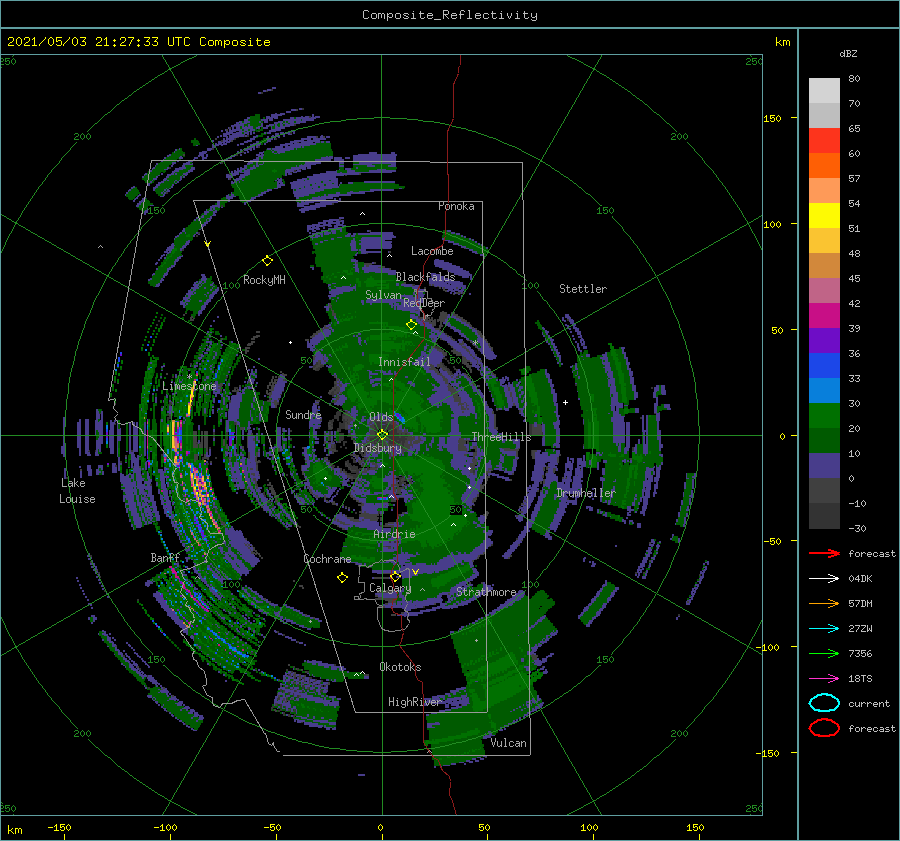Click the yellow radar site marker at center
The height and width of the screenshot is (841, 900).
coord(382,435)
